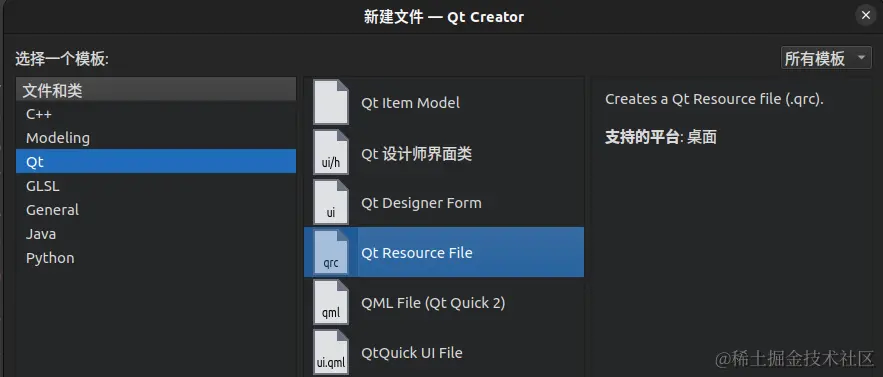
Task: Click the 文件和类 header row
Action: click(156, 90)
